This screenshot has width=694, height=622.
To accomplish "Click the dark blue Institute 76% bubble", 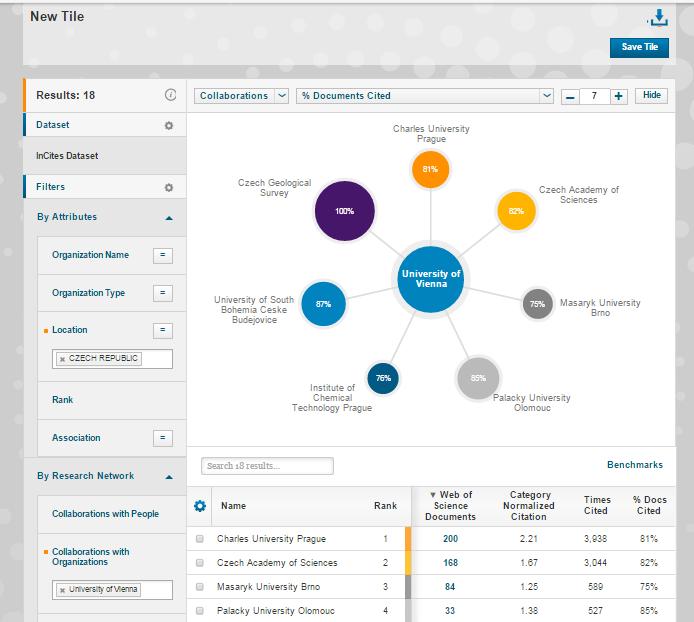I will pyautogui.click(x=383, y=378).
